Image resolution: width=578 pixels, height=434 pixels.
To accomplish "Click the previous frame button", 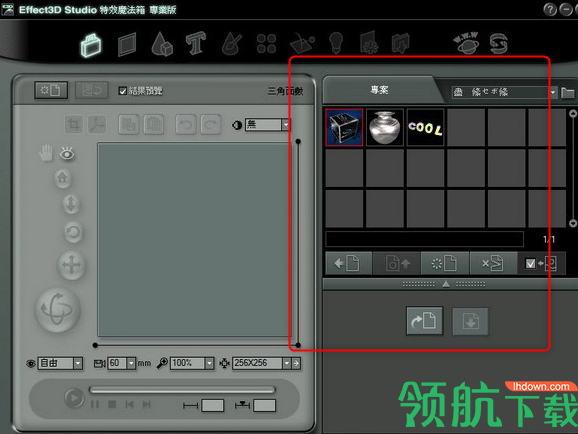I will (x=129, y=405).
